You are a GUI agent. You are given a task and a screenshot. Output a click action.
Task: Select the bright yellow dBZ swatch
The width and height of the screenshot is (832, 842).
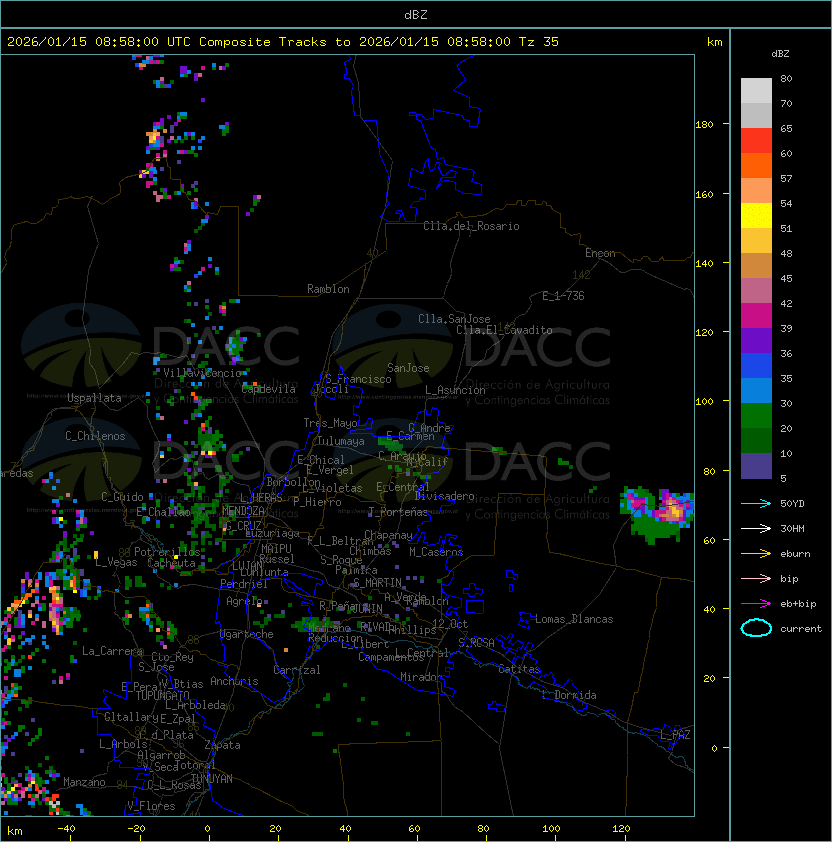(756, 215)
